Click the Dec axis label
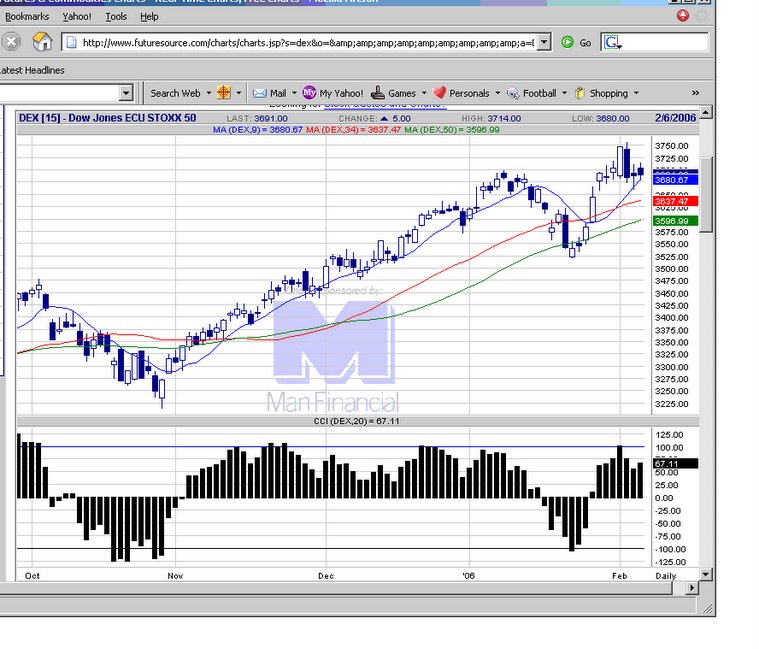 [326, 576]
